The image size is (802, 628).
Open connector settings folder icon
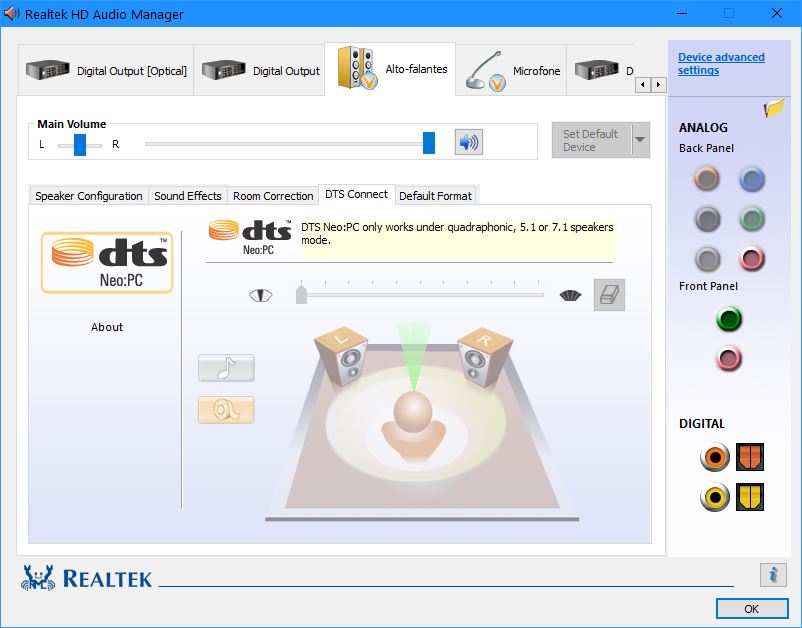pos(774,107)
